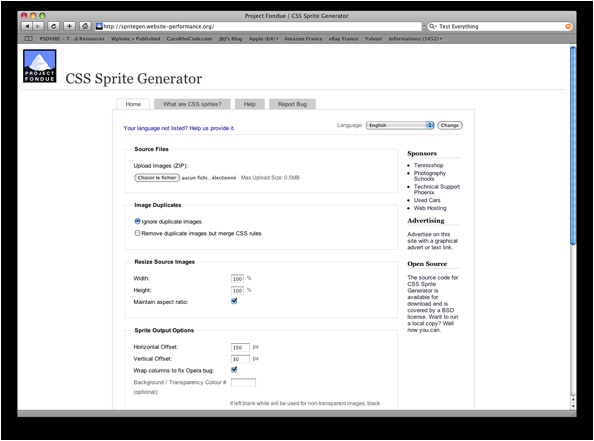Reload the page with the refresh icon
The image size is (594, 441).
click(x=53, y=26)
